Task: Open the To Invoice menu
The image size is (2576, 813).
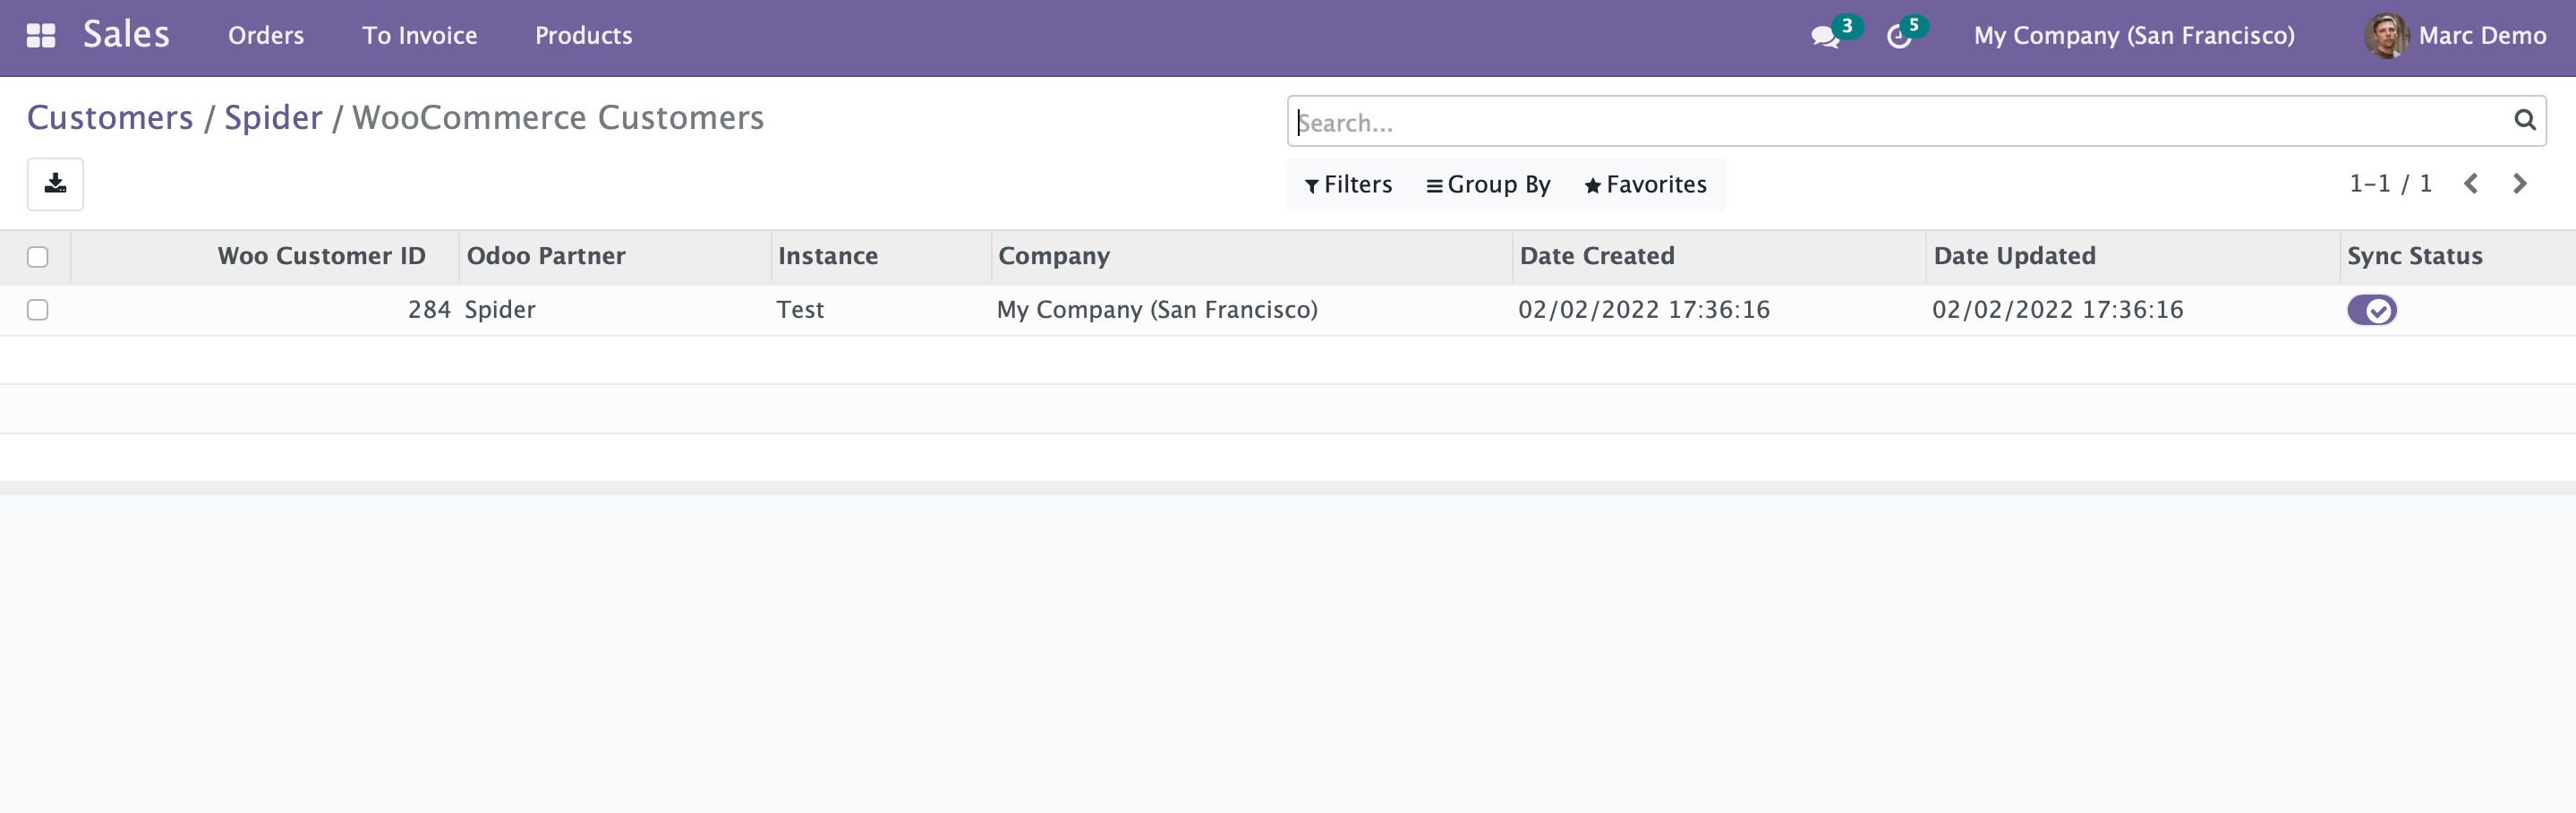Action: click(419, 36)
